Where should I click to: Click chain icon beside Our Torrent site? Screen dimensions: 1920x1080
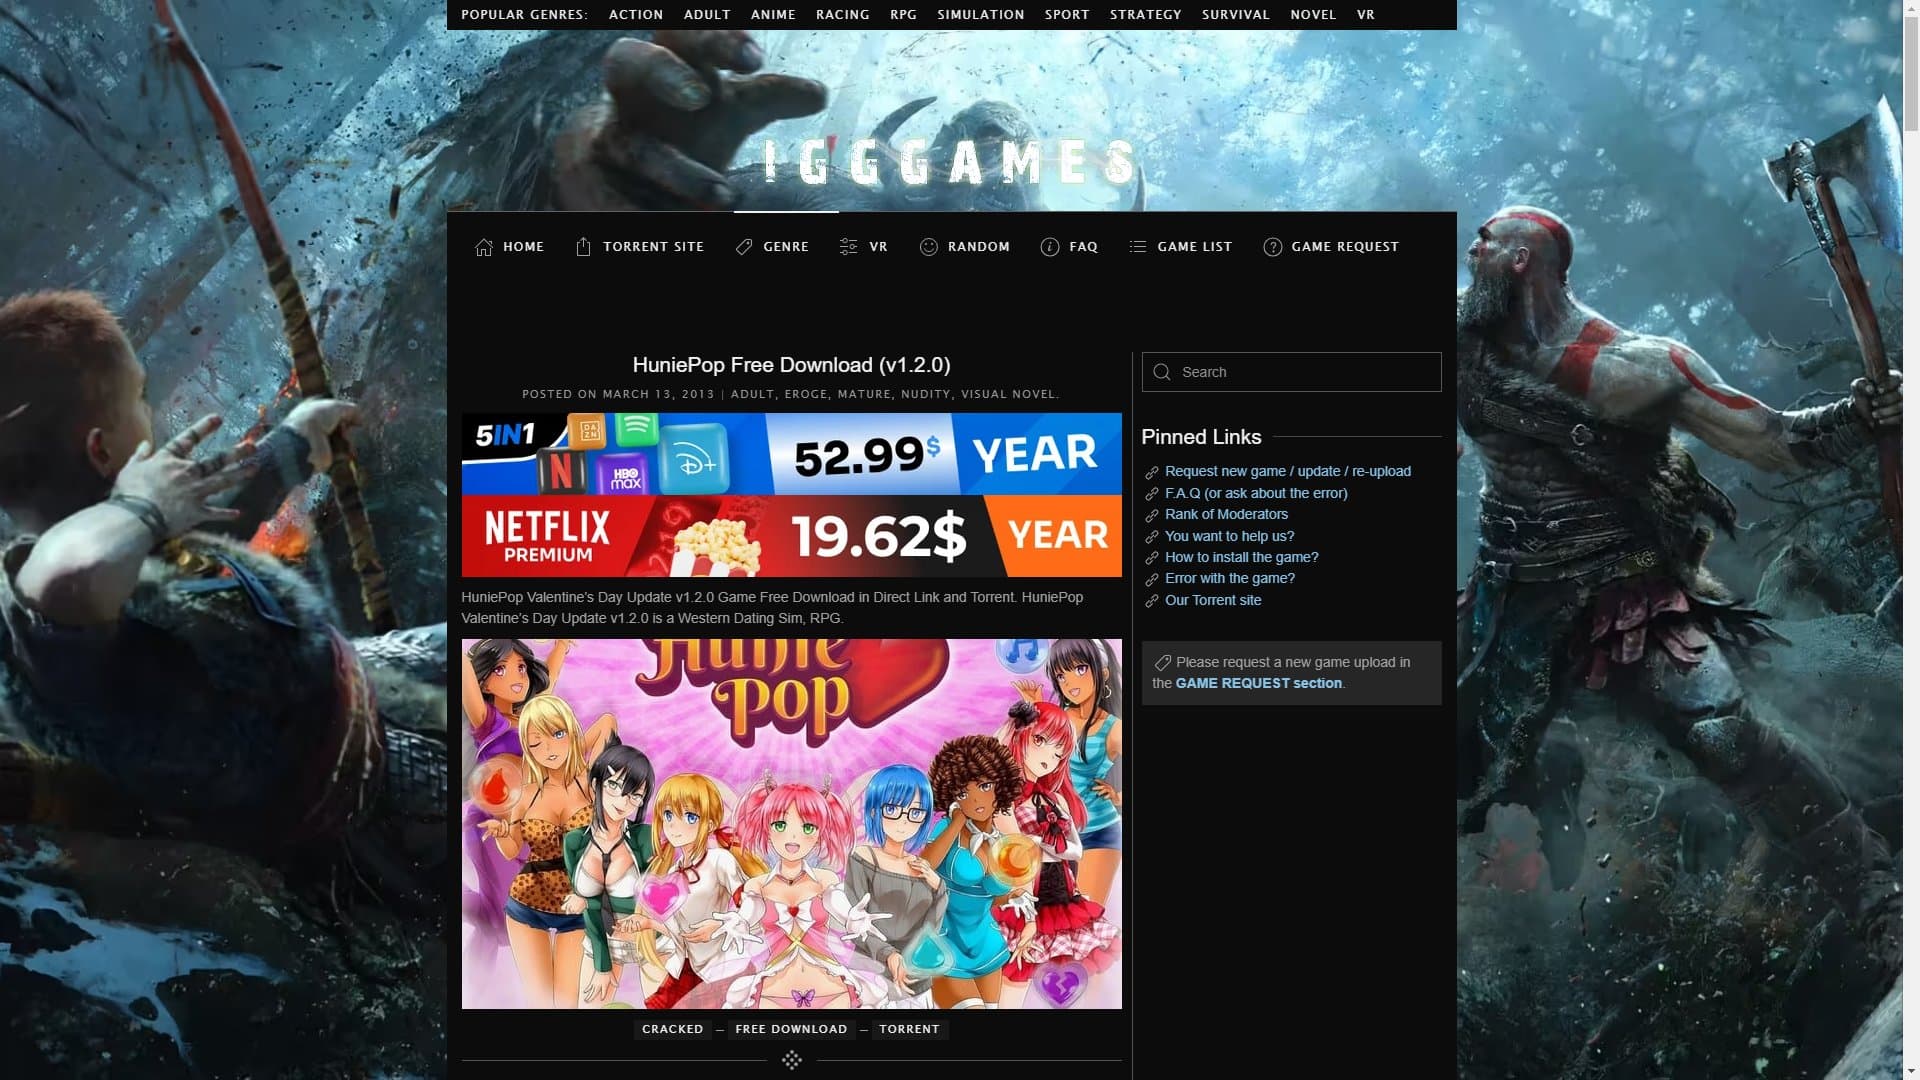click(1152, 602)
